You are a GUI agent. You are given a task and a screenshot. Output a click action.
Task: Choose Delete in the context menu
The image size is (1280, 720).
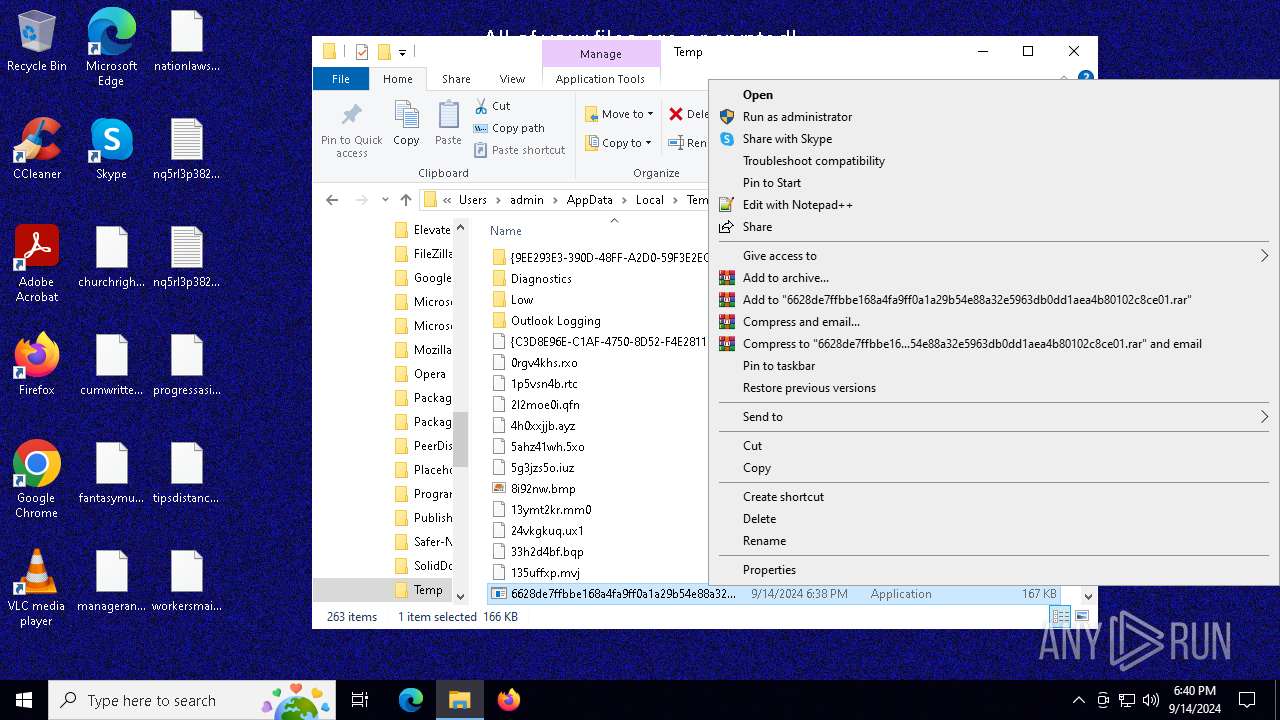759,519
